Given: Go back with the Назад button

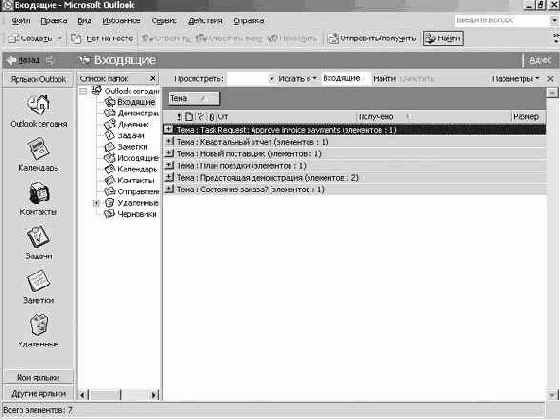Looking at the screenshot, I should (x=24, y=60).
